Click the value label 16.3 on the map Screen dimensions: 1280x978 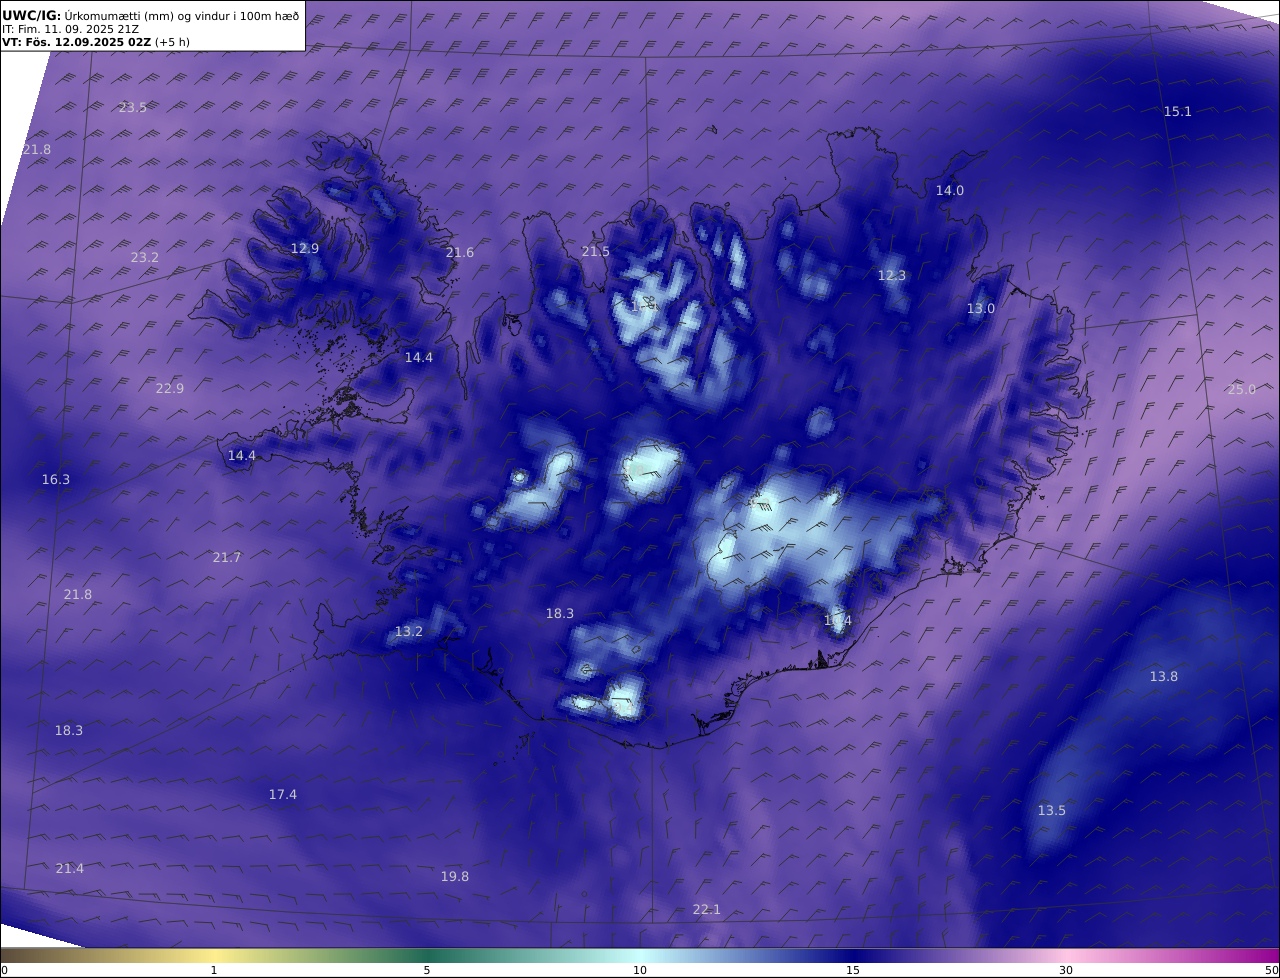point(56,479)
